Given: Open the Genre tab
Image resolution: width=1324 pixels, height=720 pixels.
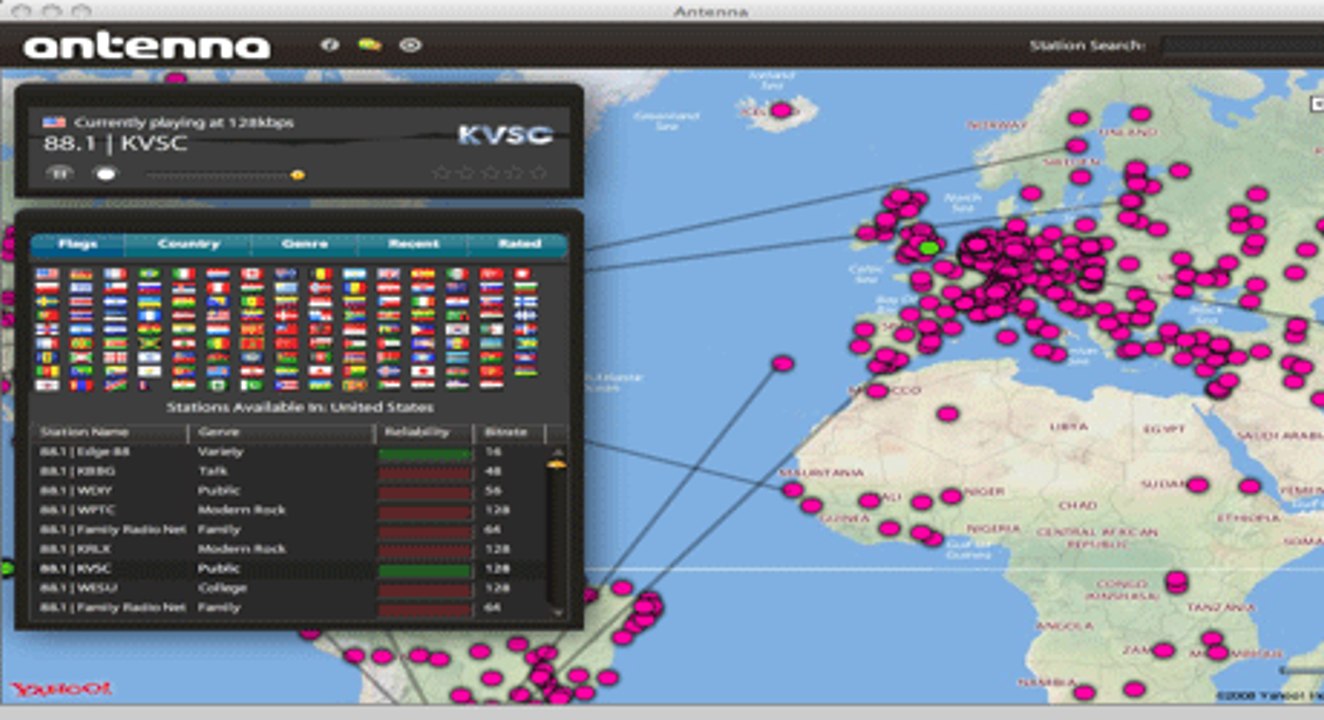Looking at the screenshot, I should tap(304, 244).
